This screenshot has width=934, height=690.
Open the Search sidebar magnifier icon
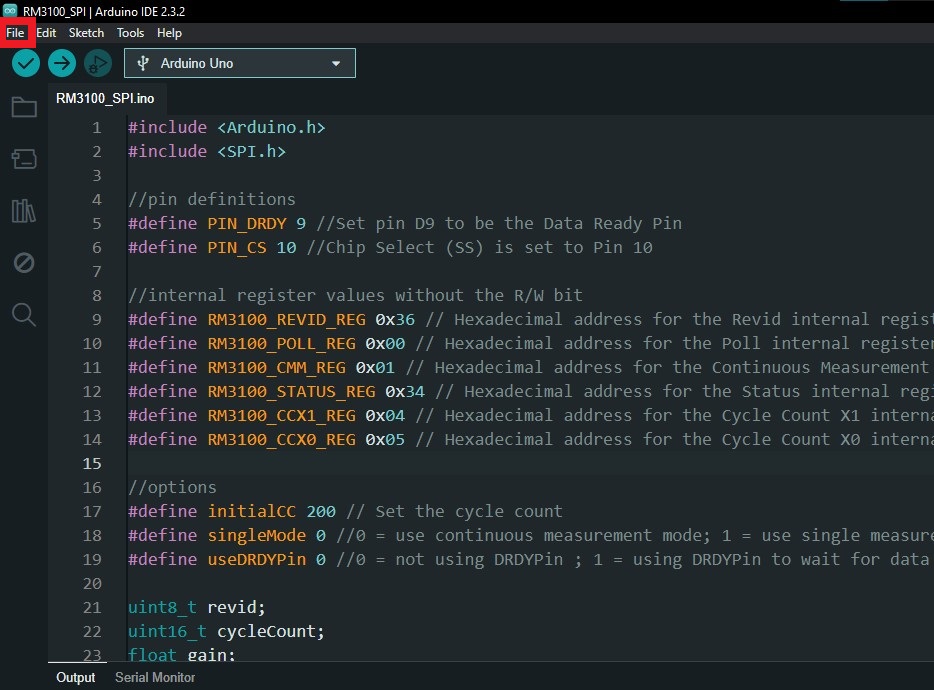click(x=24, y=314)
